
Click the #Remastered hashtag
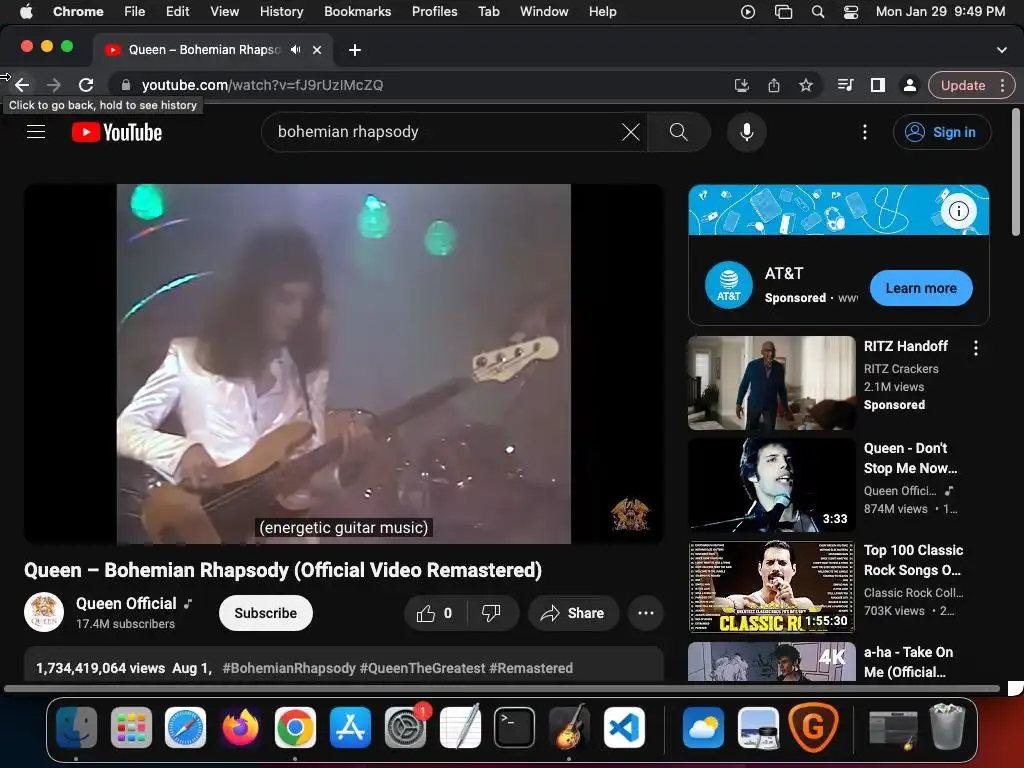(531, 668)
